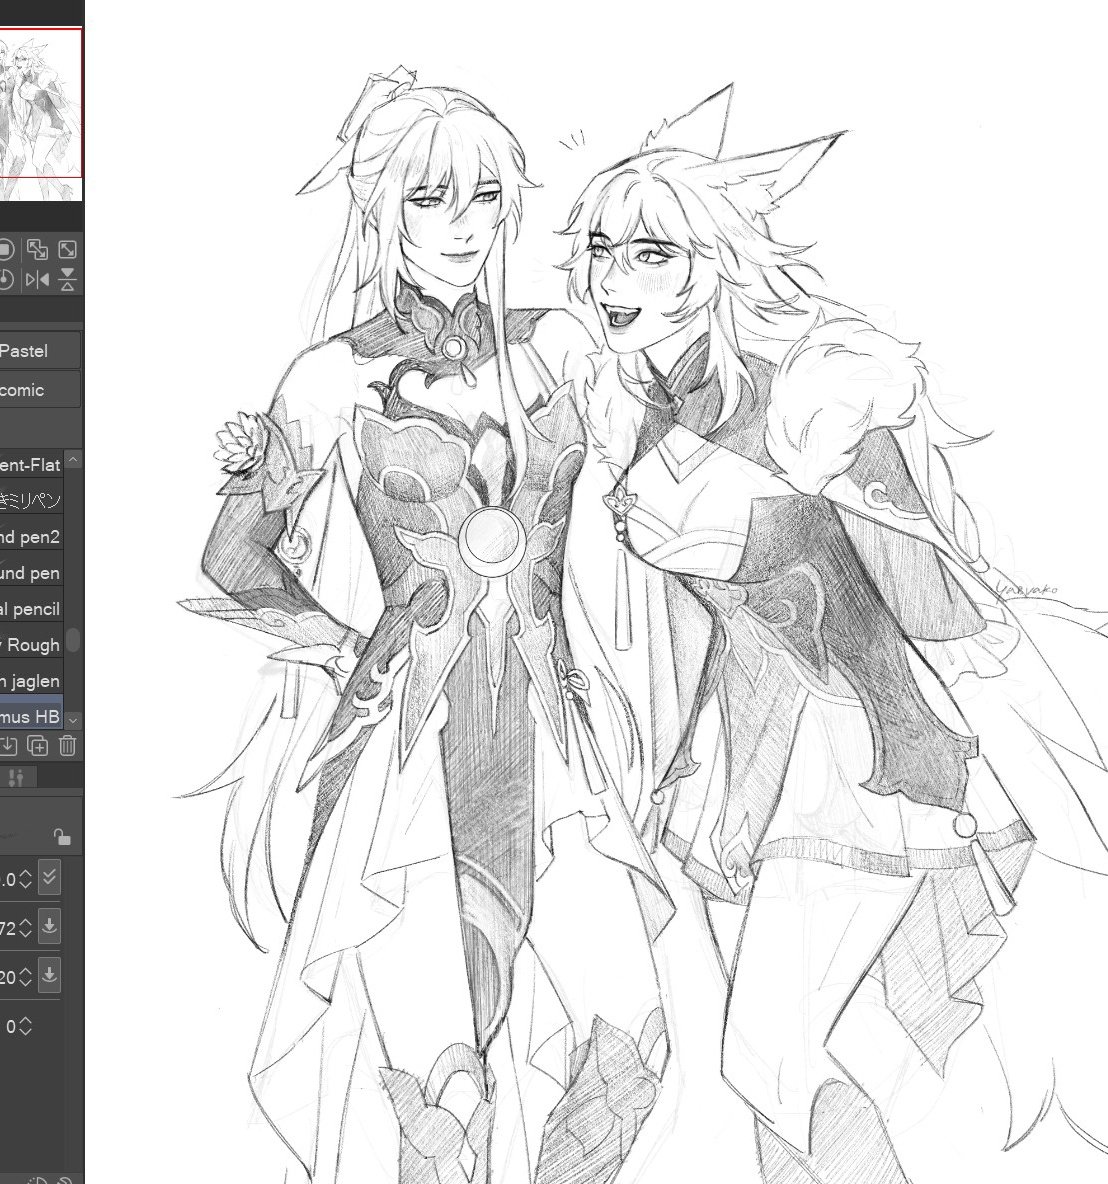Screen dimensions: 1108x1184
Task: Click the sub tool list scrollbar thumb
Action: click(73, 639)
